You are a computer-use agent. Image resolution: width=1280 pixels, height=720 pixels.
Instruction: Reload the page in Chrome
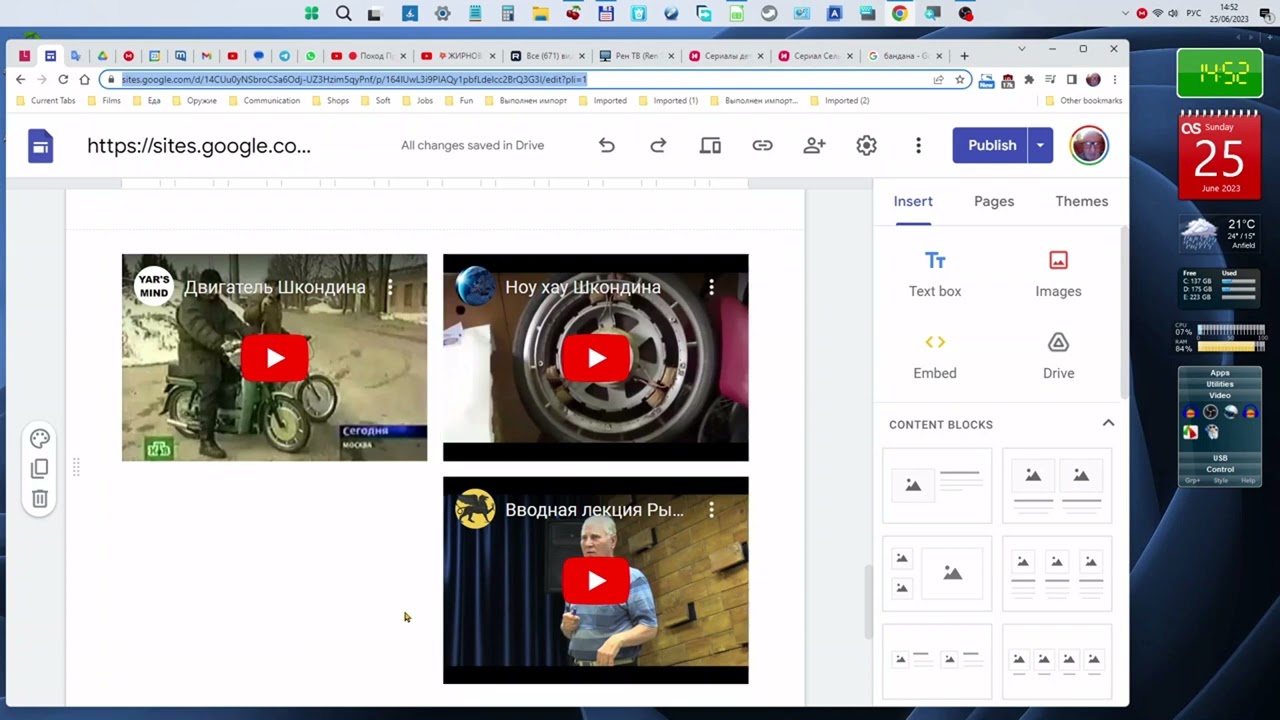(x=63, y=79)
